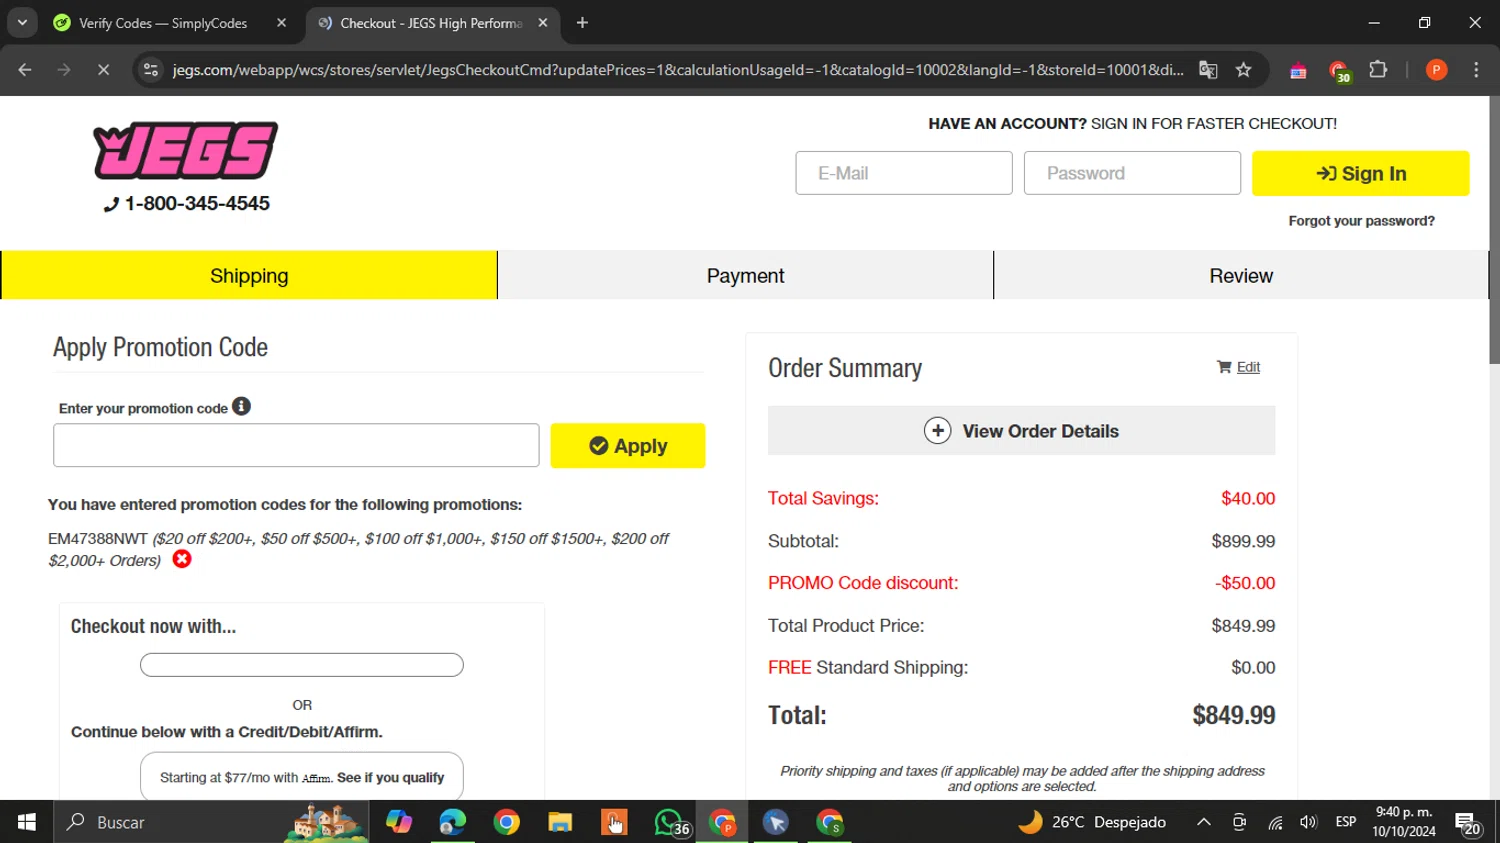1500x843 pixels.
Task: Close the Verify Codes SimplyCodes tab
Action: (x=281, y=23)
